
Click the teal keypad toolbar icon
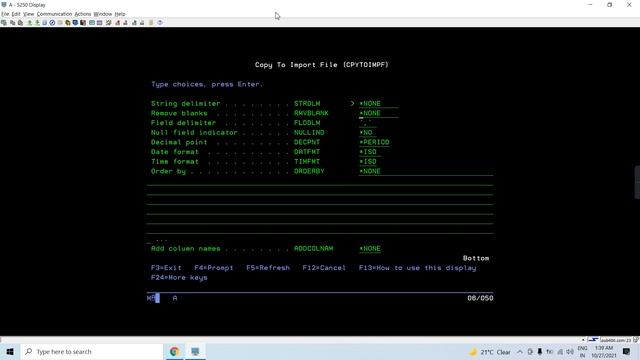92,23
